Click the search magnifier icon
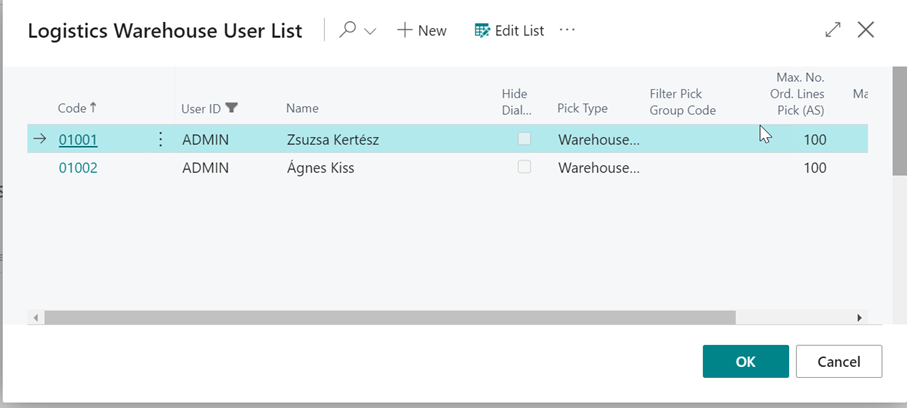 [347, 30]
